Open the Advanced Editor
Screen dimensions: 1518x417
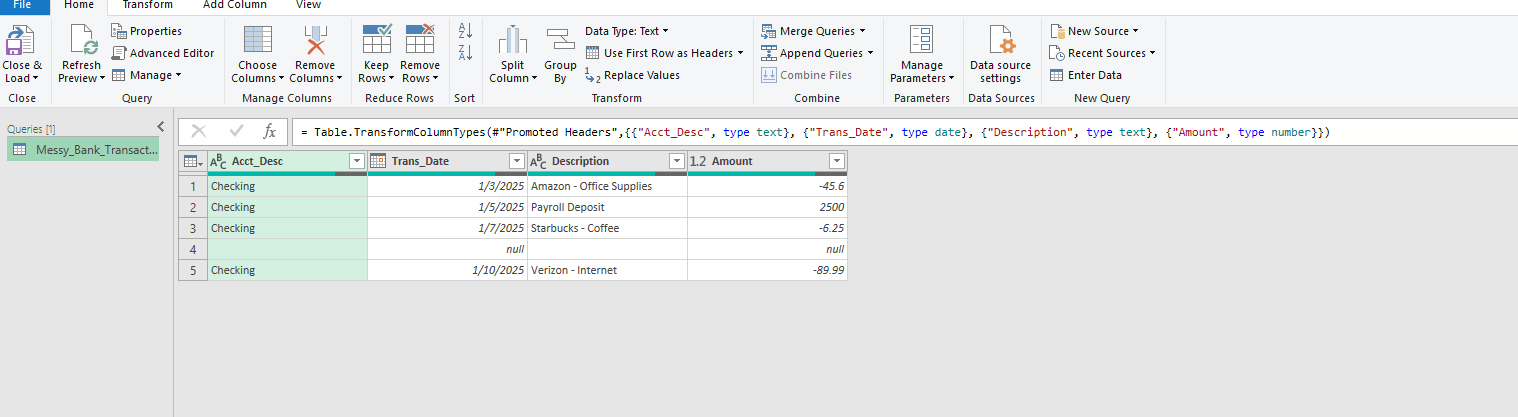point(163,53)
